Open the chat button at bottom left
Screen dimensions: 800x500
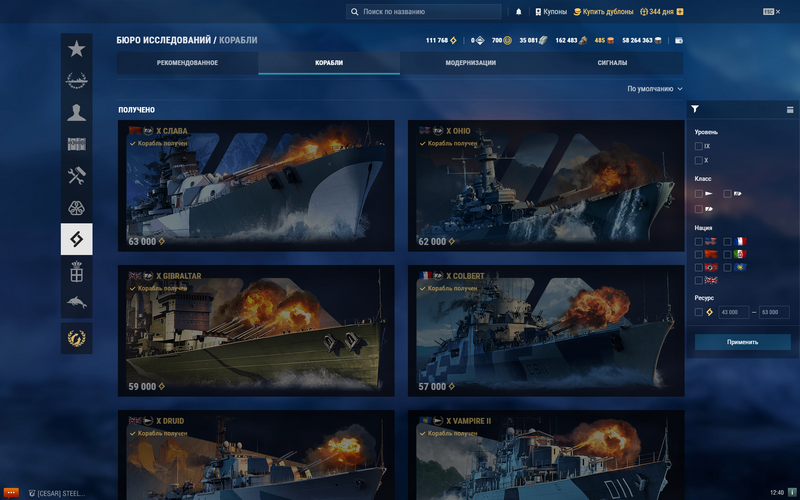[x=11, y=493]
